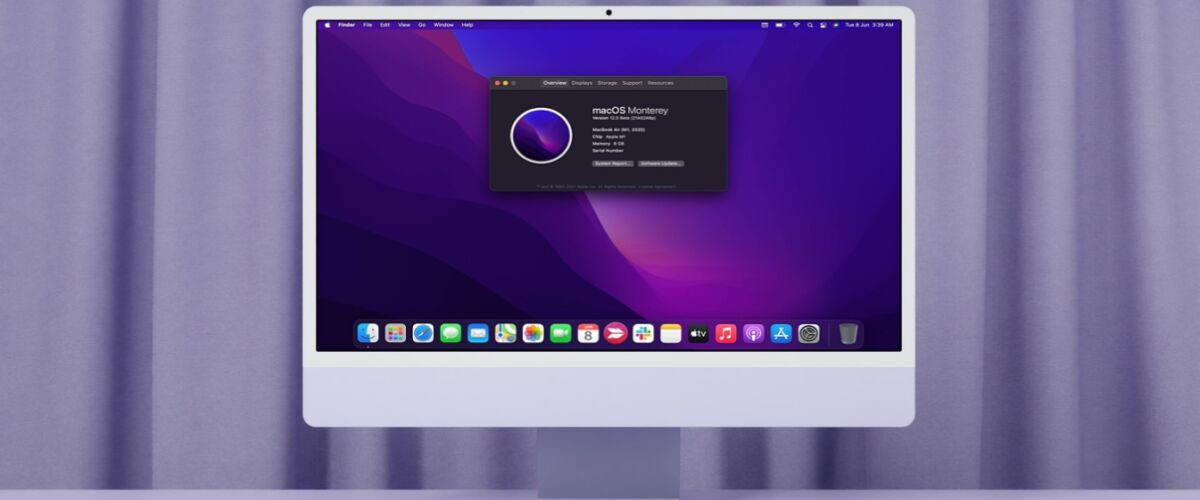Screen dimensions: 1200x500
Task: Open Slack from the Dock
Action: (643, 333)
